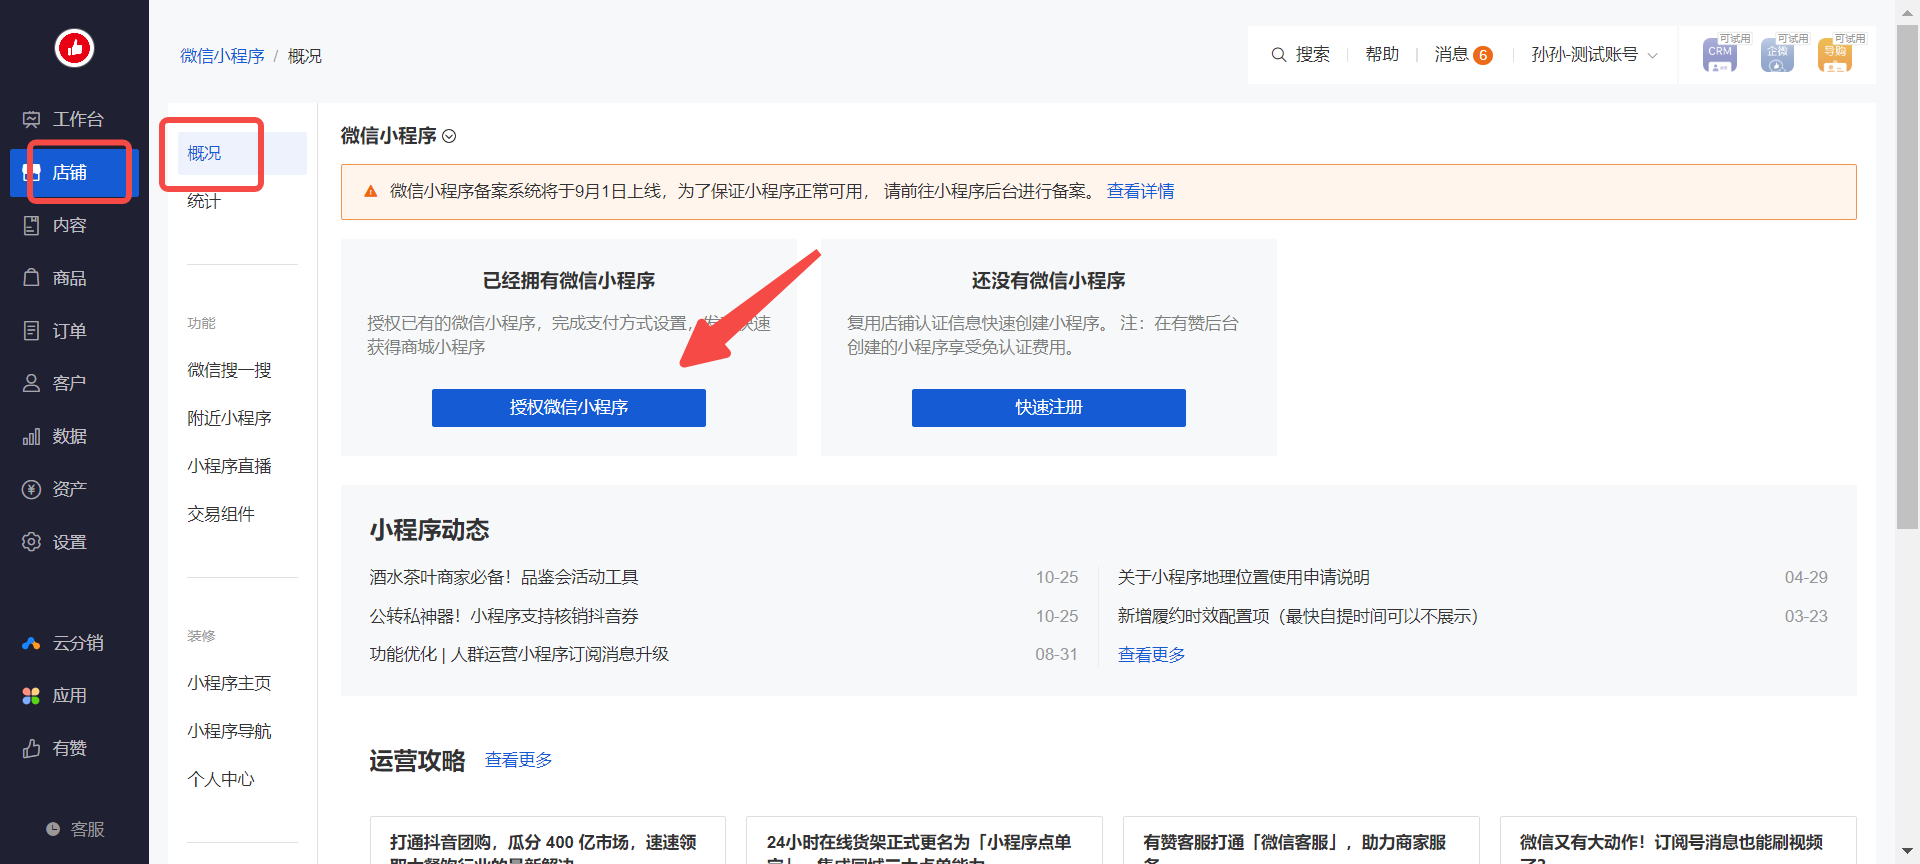
Task: Click the 导购 trial app icon
Action: point(1835,55)
